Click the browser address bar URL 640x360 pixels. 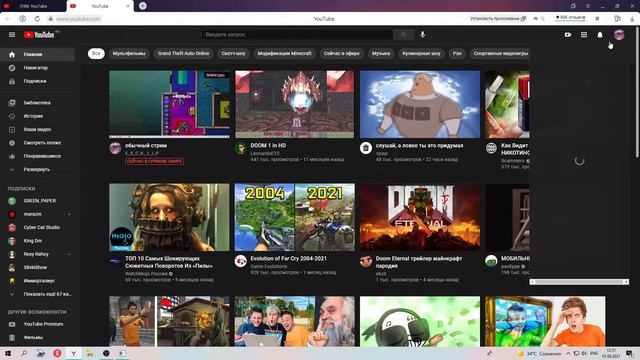(78, 19)
